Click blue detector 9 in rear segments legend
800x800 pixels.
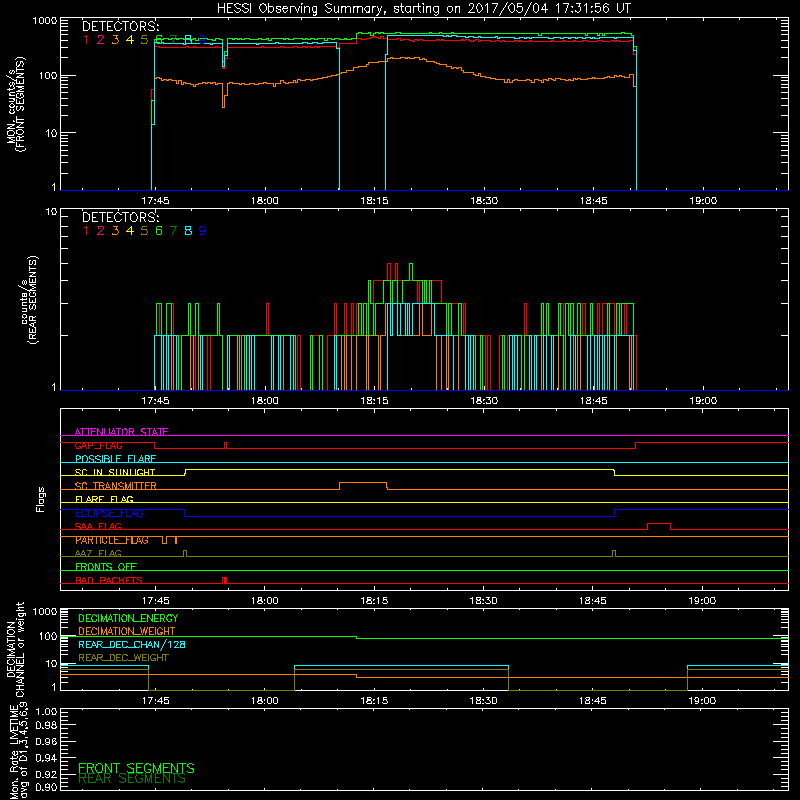[x=203, y=231]
